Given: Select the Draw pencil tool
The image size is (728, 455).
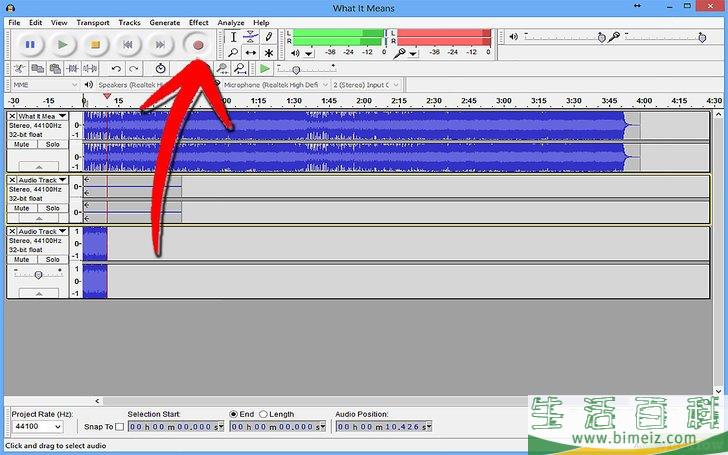Looking at the screenshot, I should click(x=268, y=37).
